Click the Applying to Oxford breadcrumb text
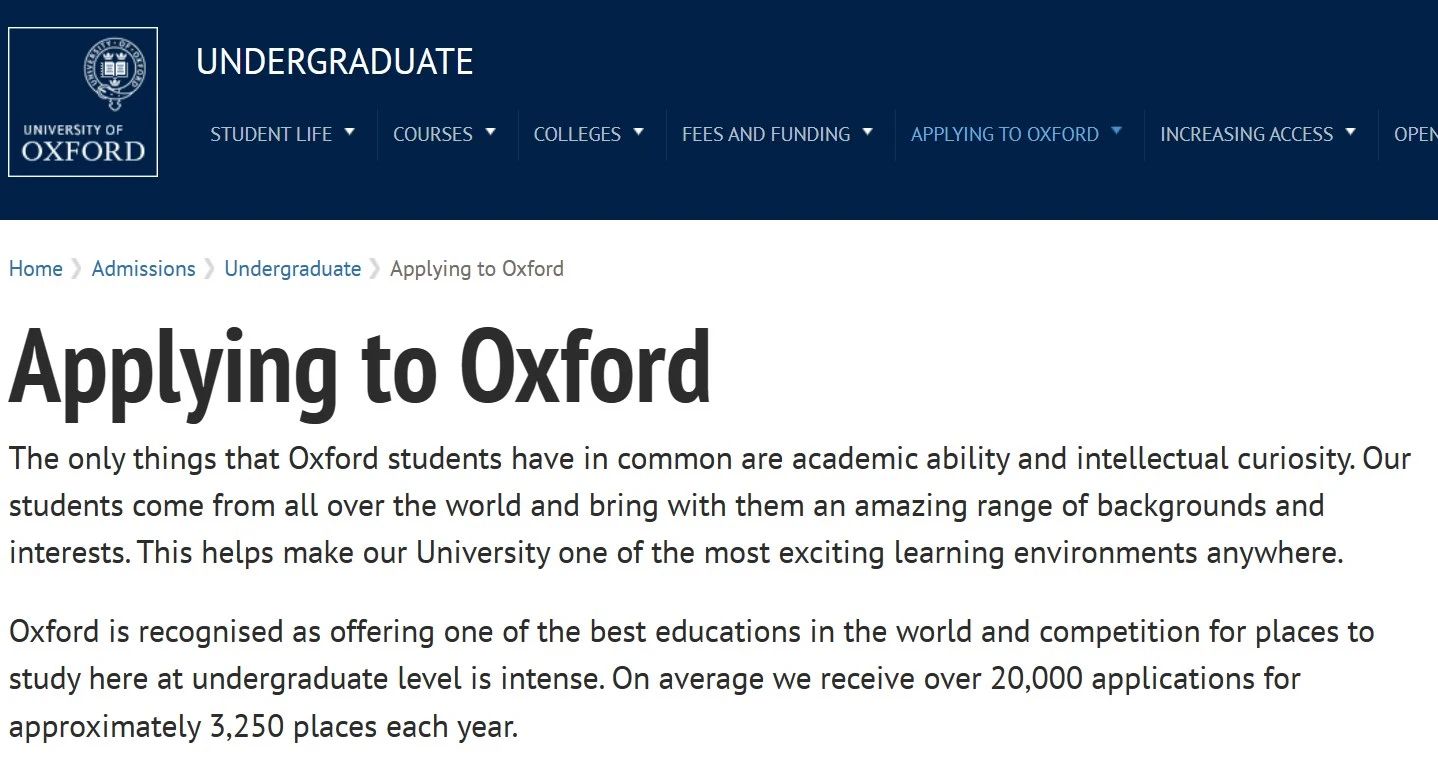1438x766 pixels. [x=477, y=269]
